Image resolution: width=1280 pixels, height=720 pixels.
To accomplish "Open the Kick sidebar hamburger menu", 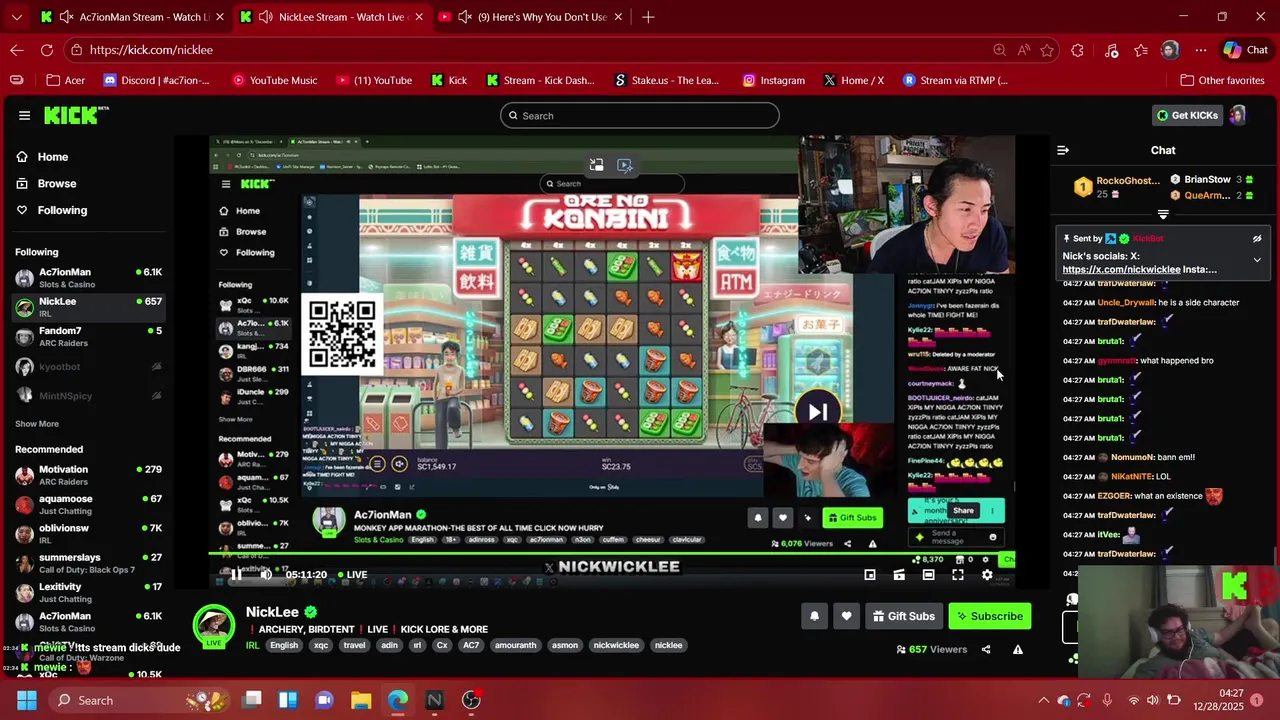I will point(24,115).
